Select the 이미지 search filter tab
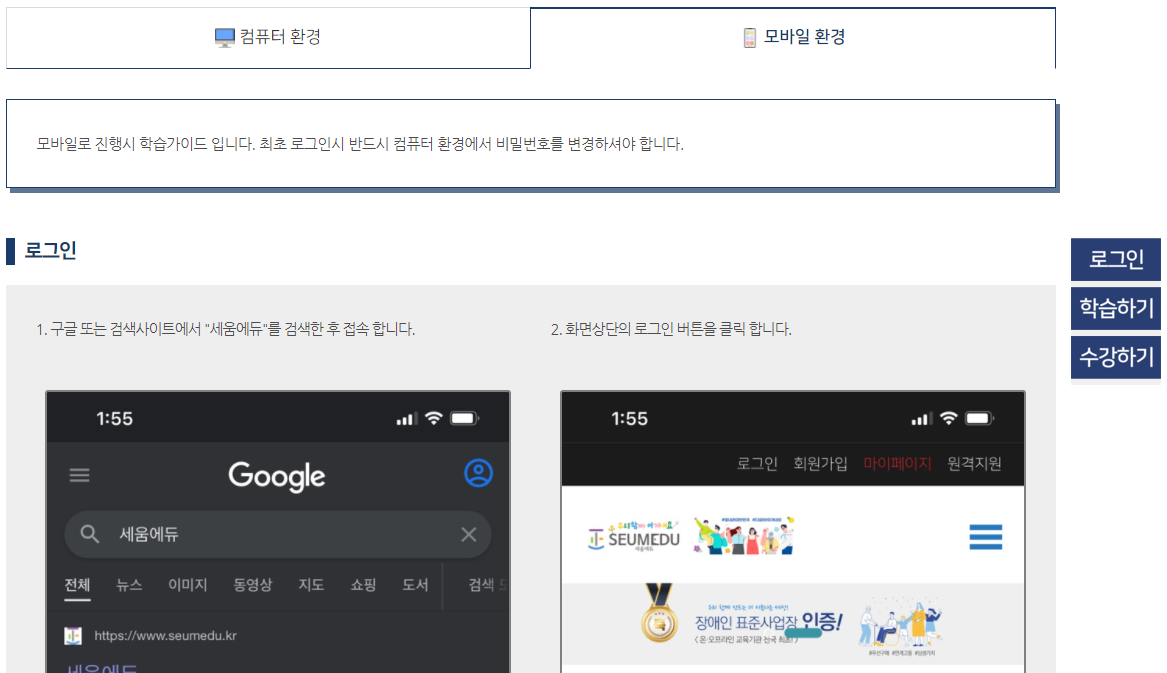 click(x=187, y=585)
